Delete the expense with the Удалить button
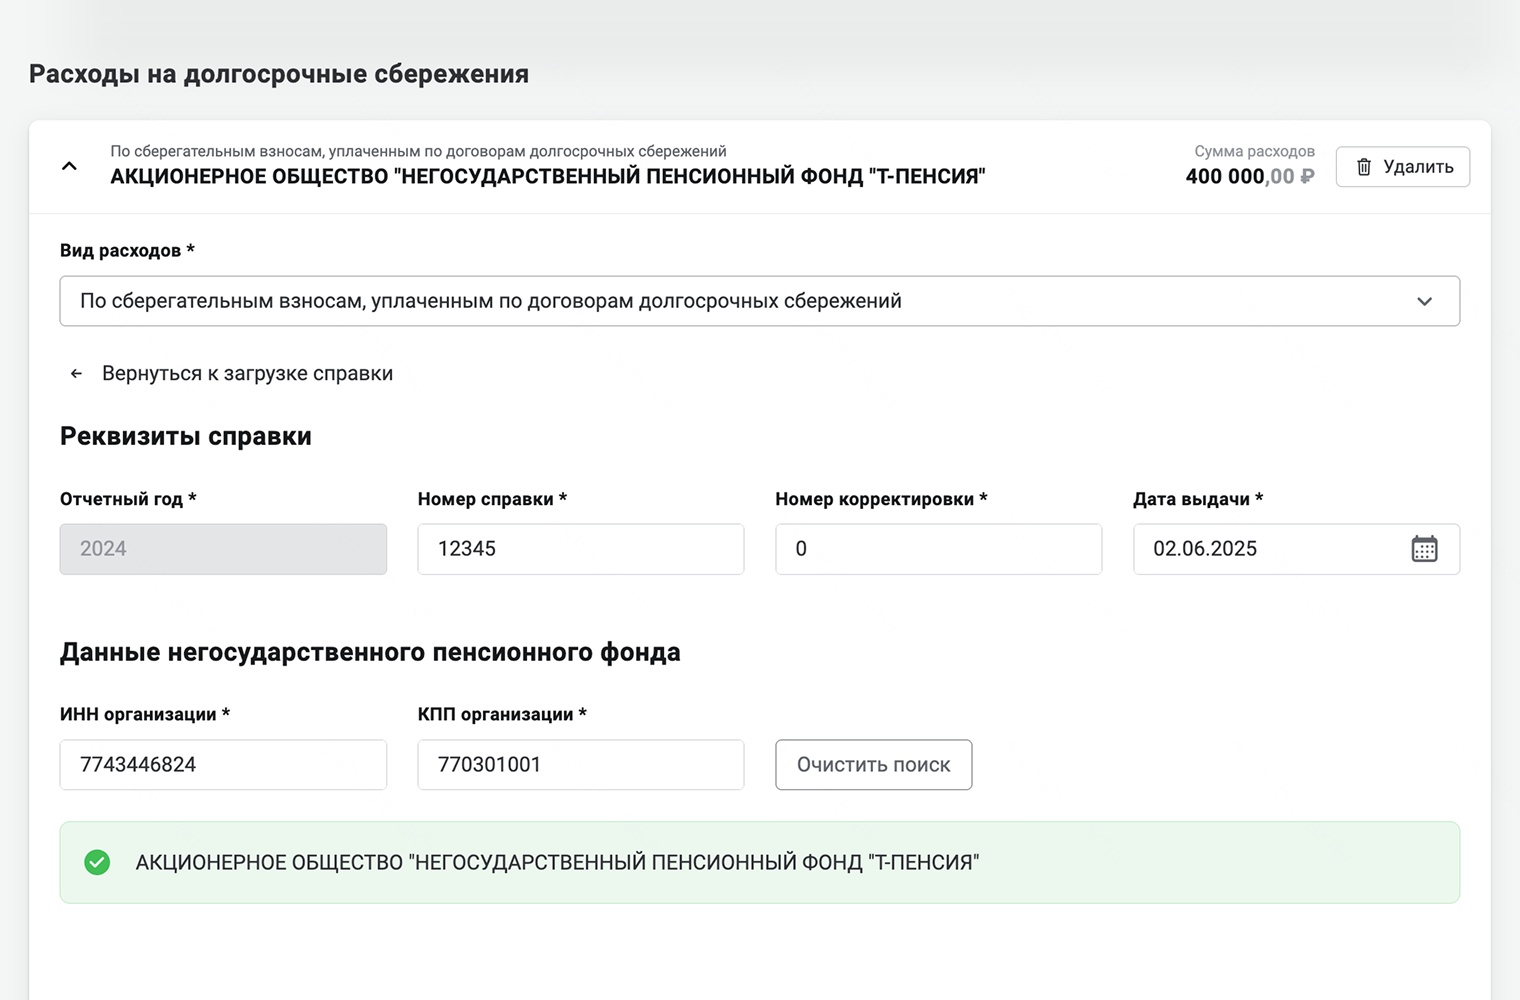This screenshot has width=1520, height=1000. coord(1402,167)
